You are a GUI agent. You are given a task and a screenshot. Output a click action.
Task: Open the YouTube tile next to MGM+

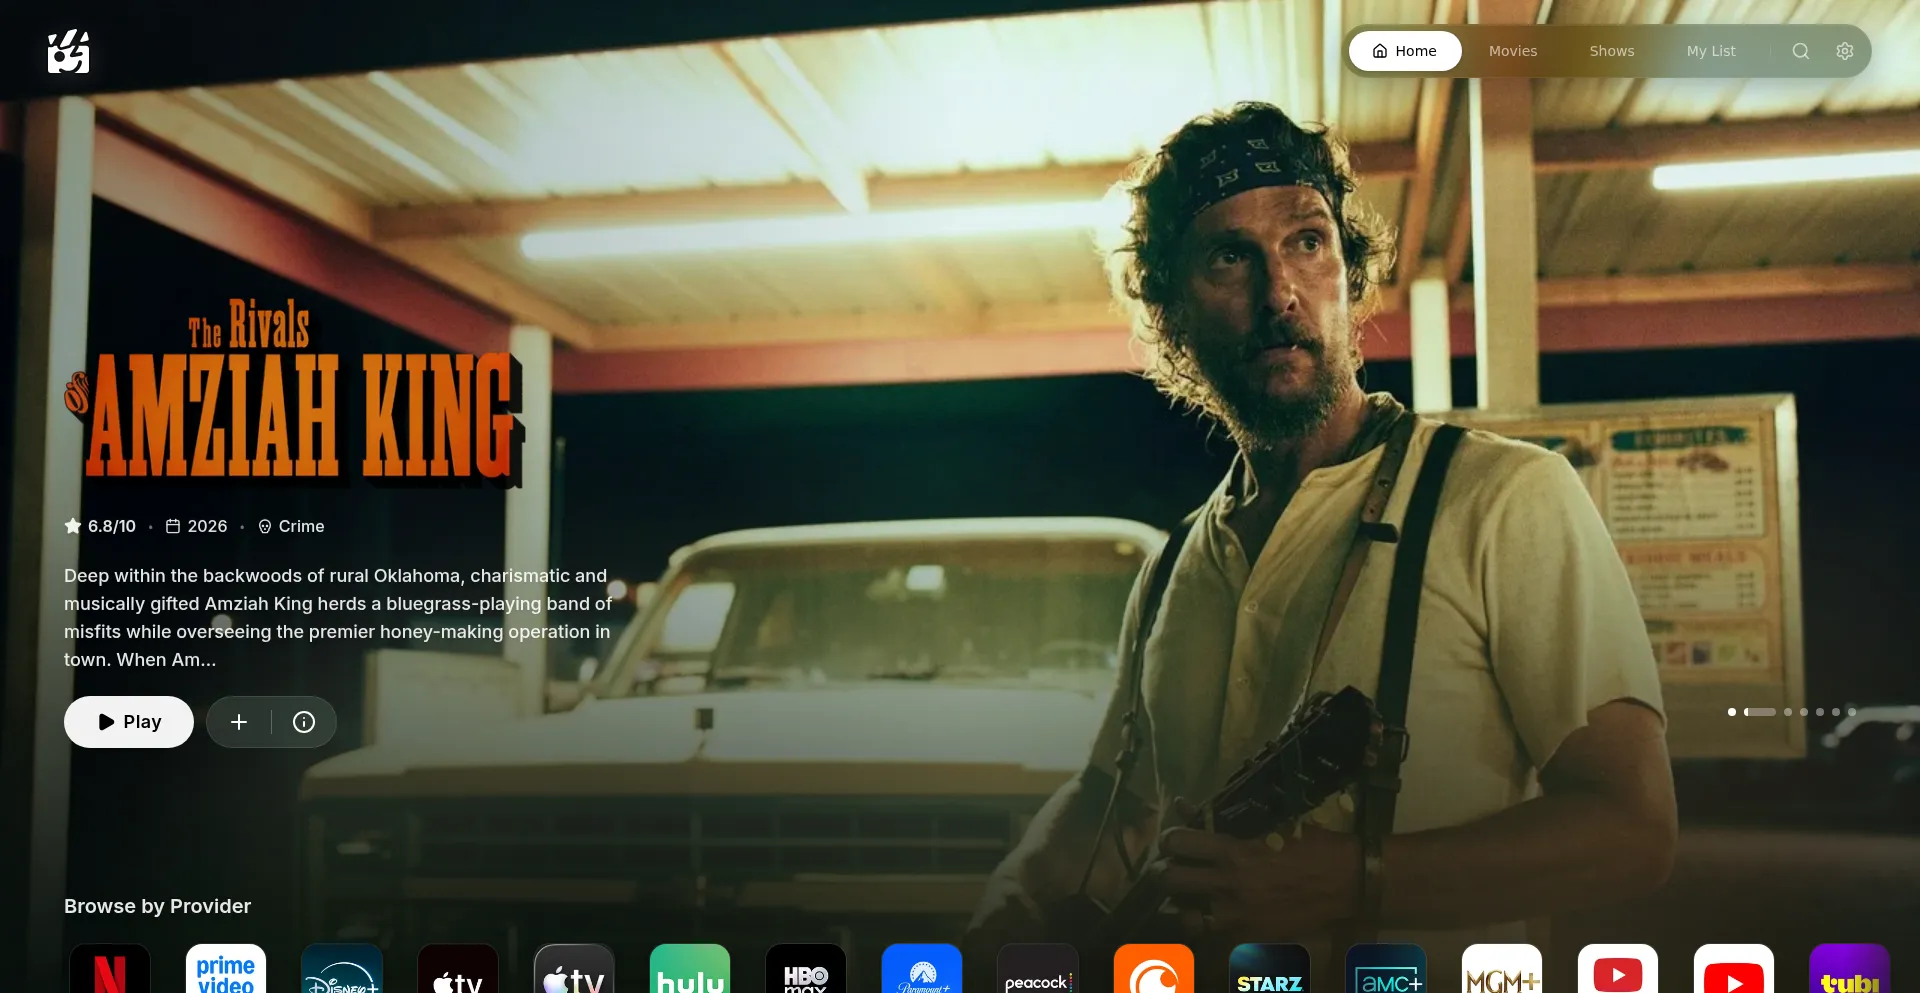1618,968
